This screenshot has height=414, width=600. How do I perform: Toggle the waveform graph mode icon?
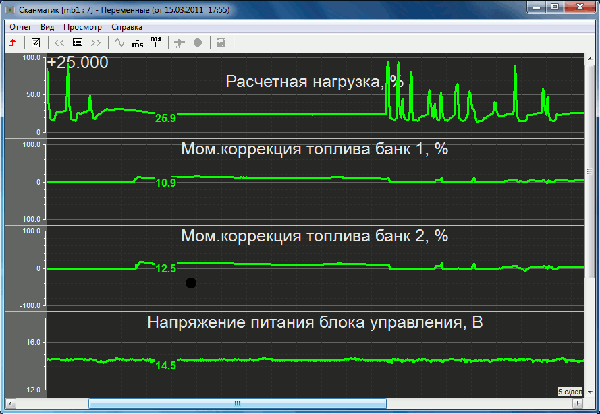pos(119,43)
